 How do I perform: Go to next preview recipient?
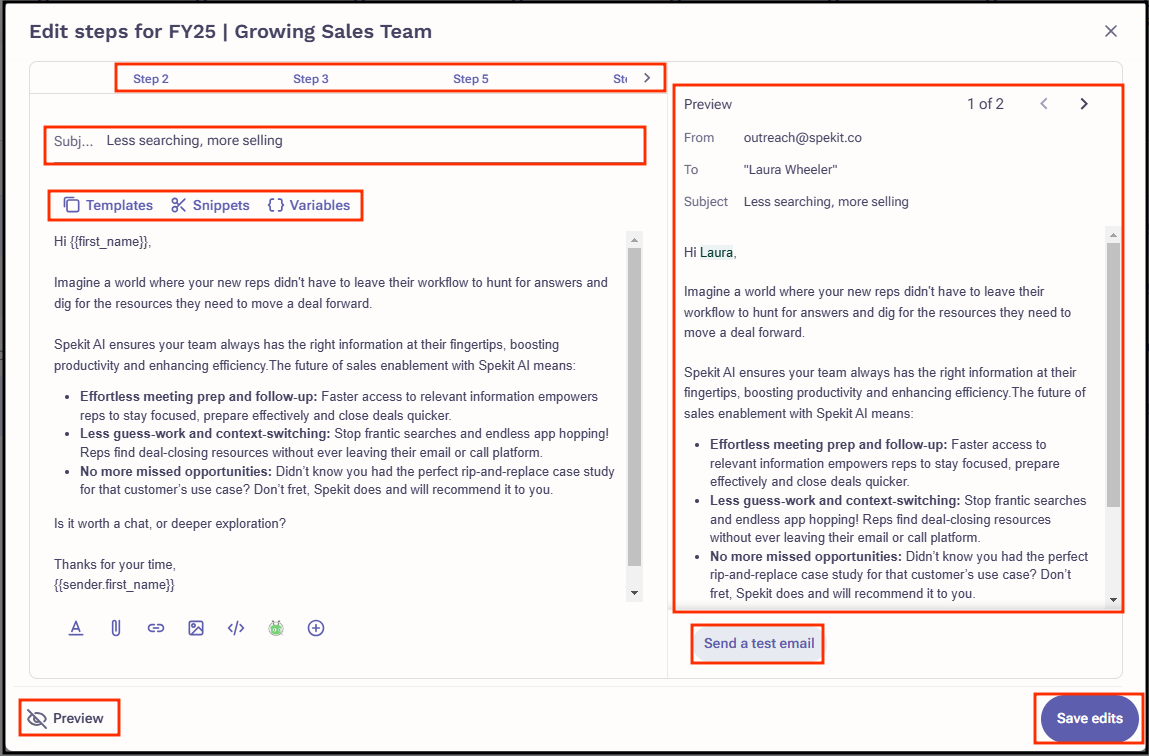point(1084,104)
